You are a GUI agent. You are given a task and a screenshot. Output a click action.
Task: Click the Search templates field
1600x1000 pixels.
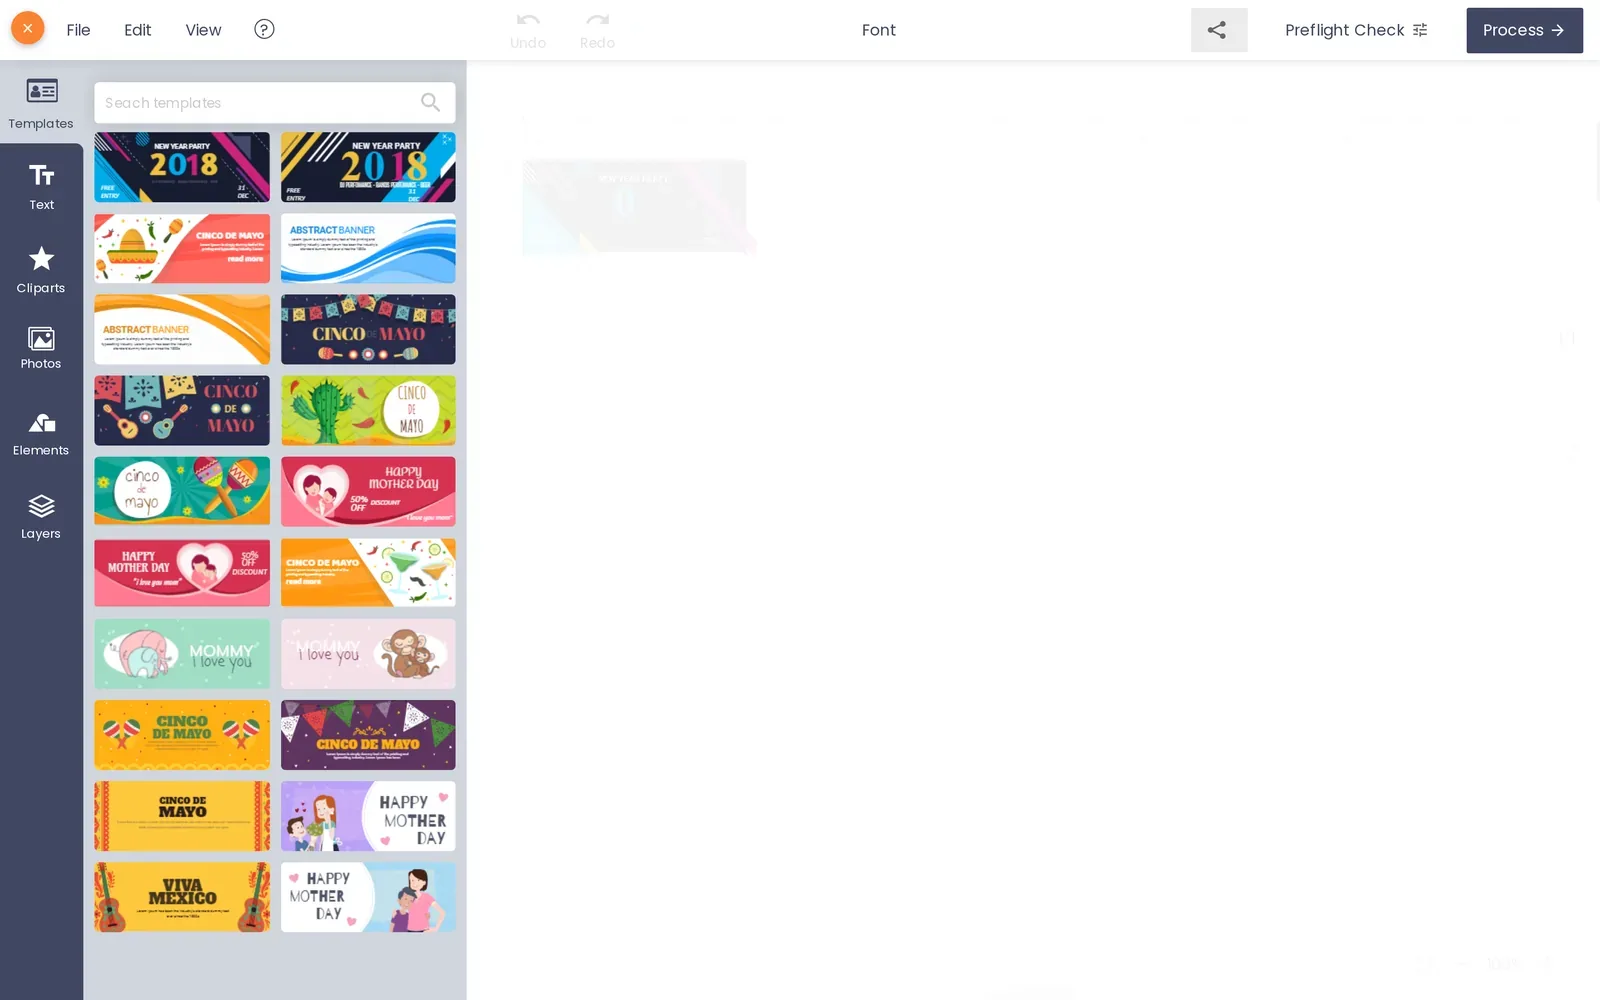274,102
